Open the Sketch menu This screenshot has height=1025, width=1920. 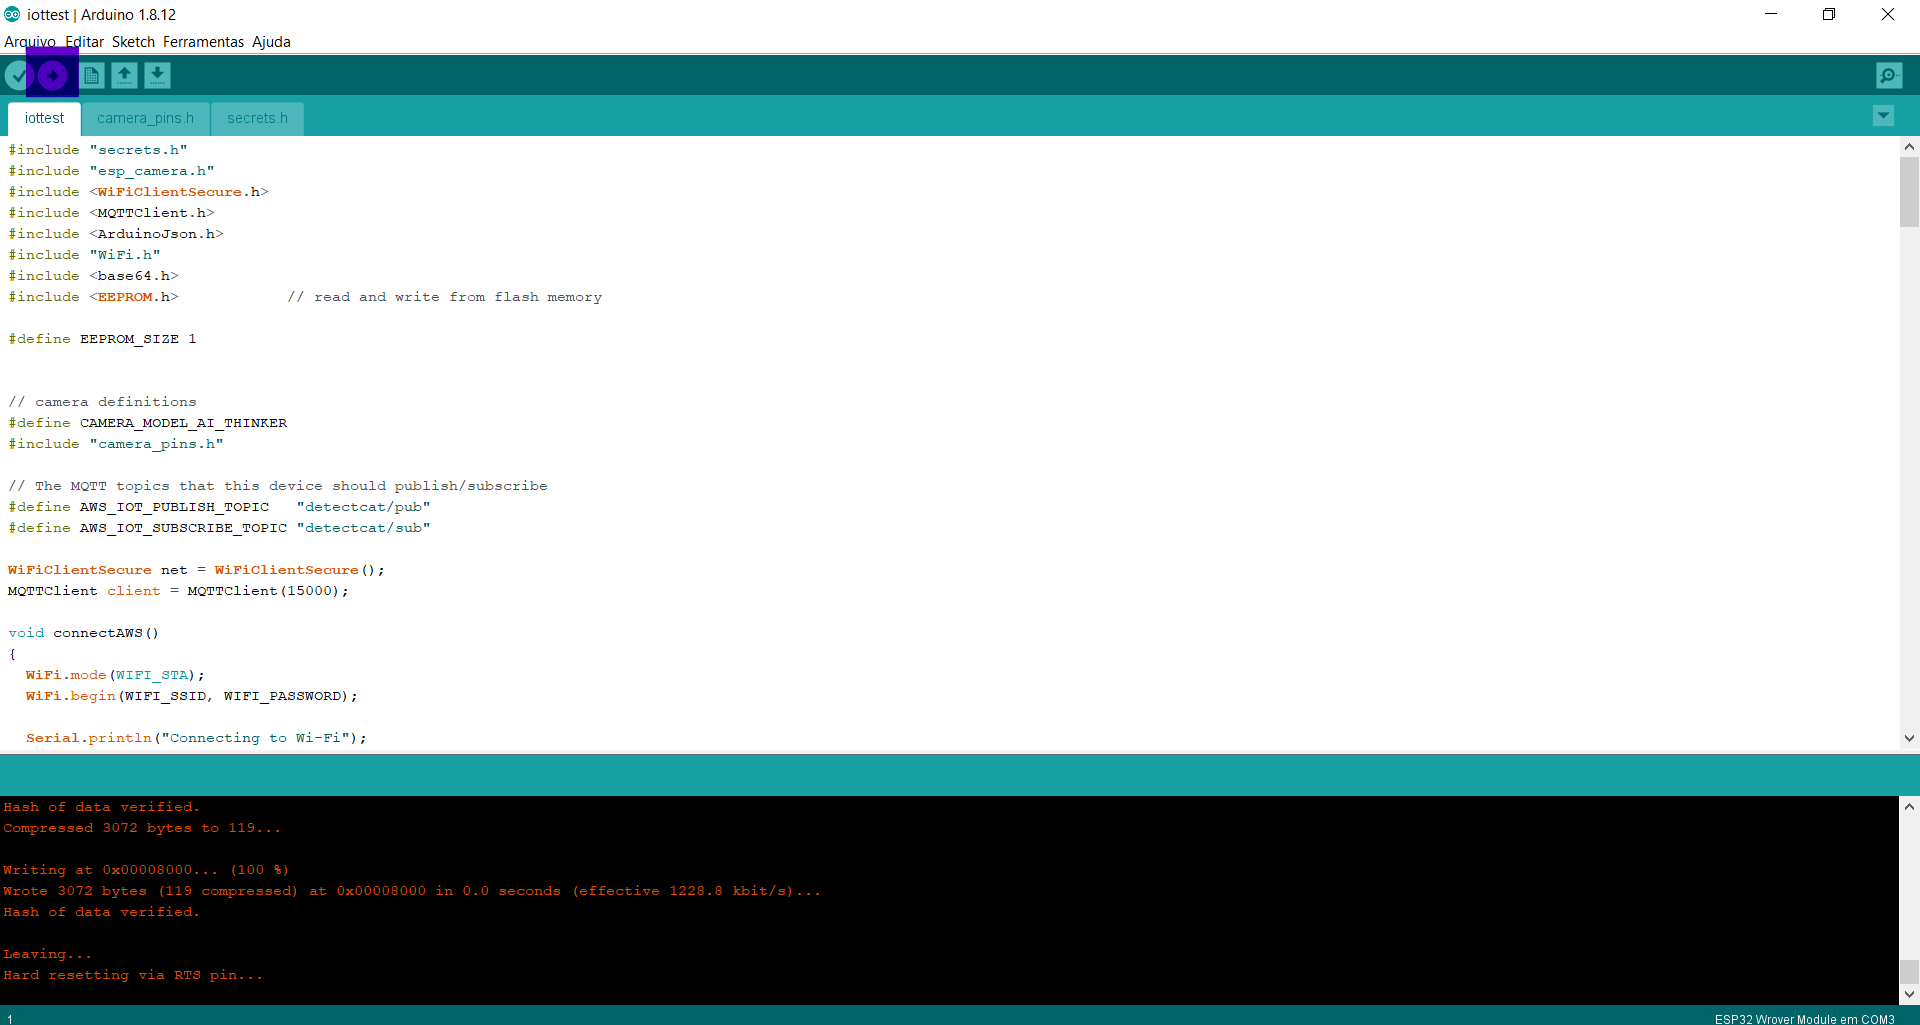[x=133, y=42]
